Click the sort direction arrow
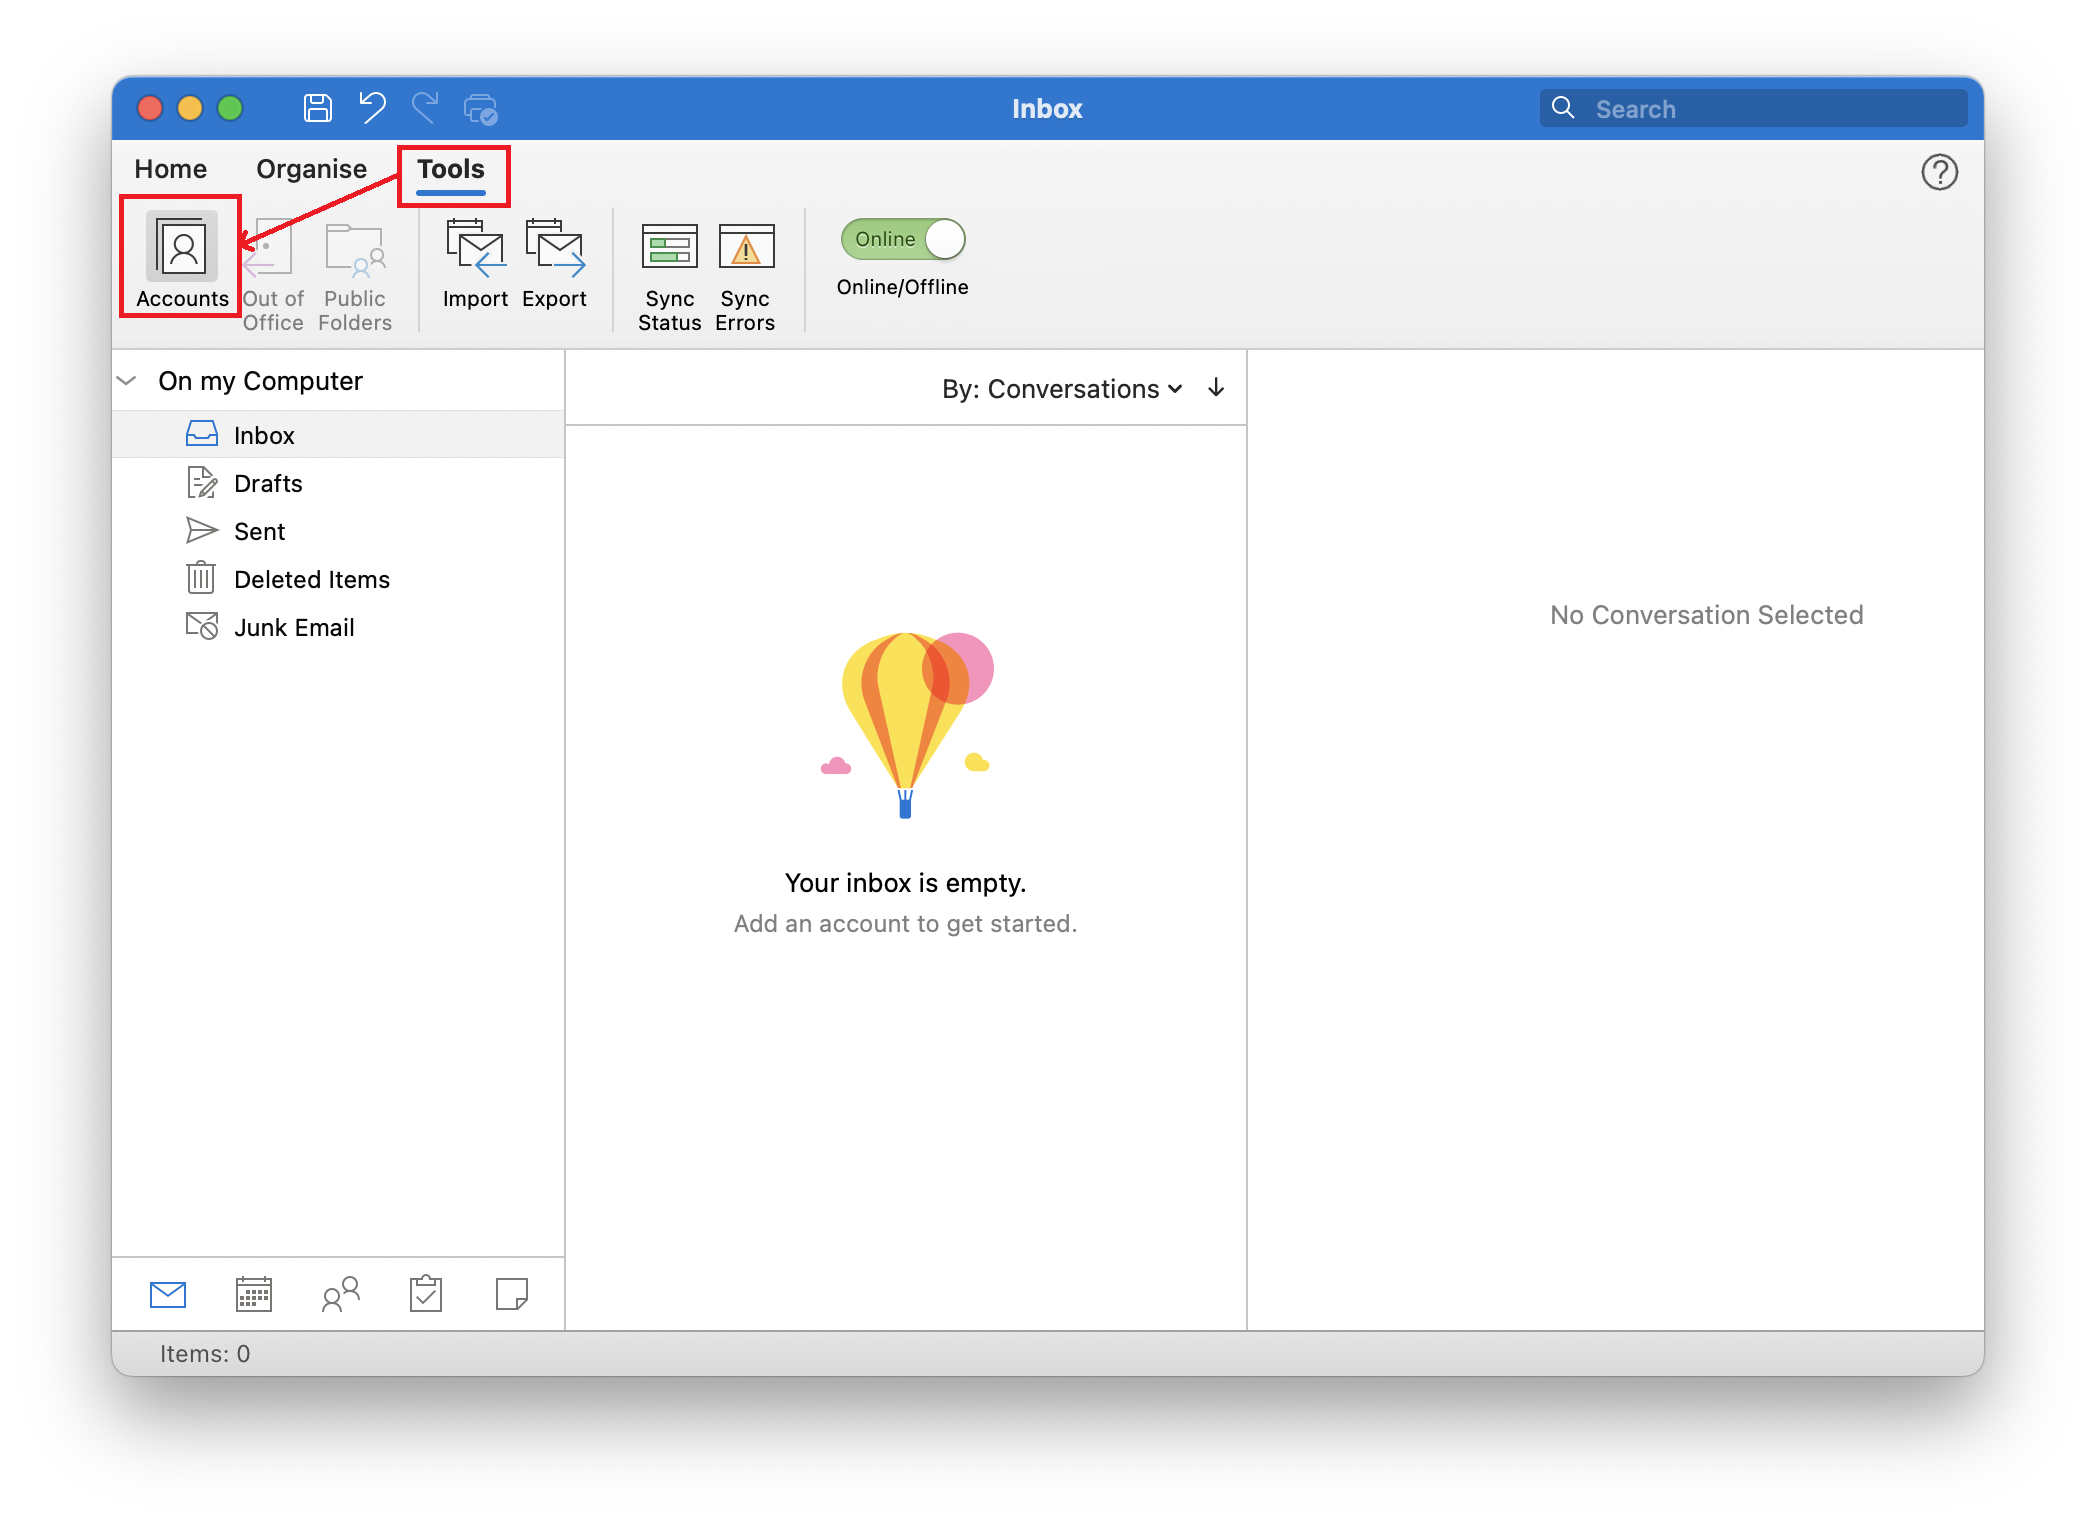The width and height of the screenshot is (2096, 1524). click(1216, 389)
